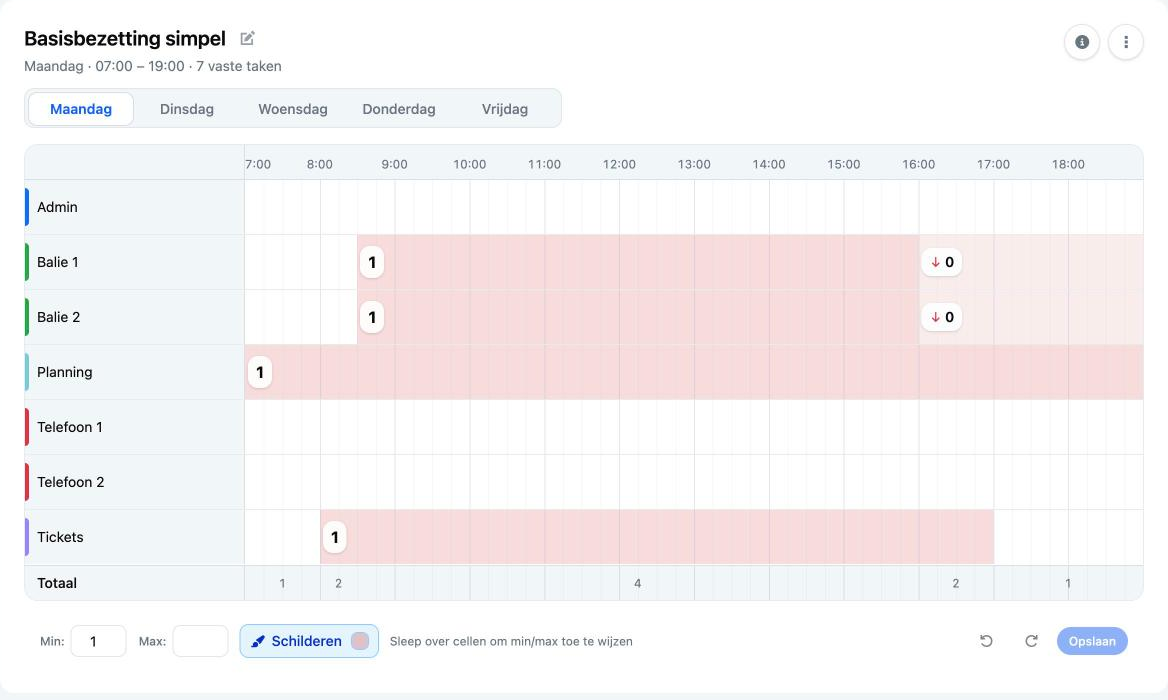The image size is (1168, 700).
Task: Select the Admin row label
Action: pyautogui.click(x=57, y=207)
